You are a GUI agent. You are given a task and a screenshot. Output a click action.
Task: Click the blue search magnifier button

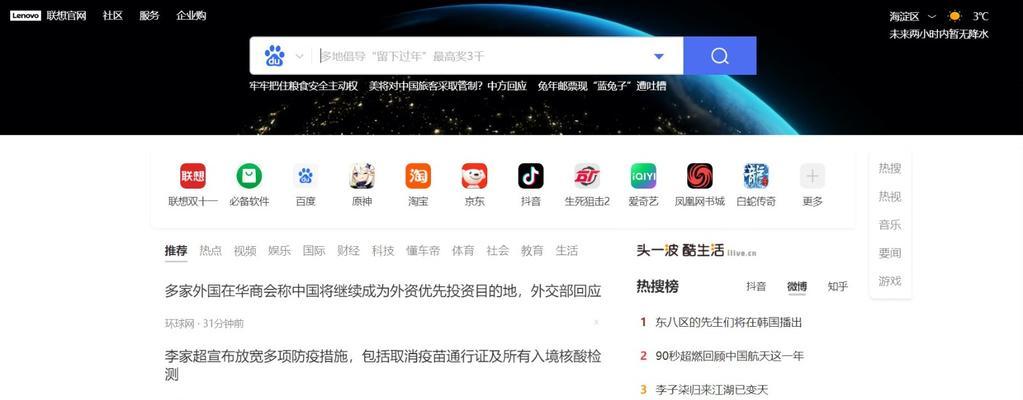(720, 56)
